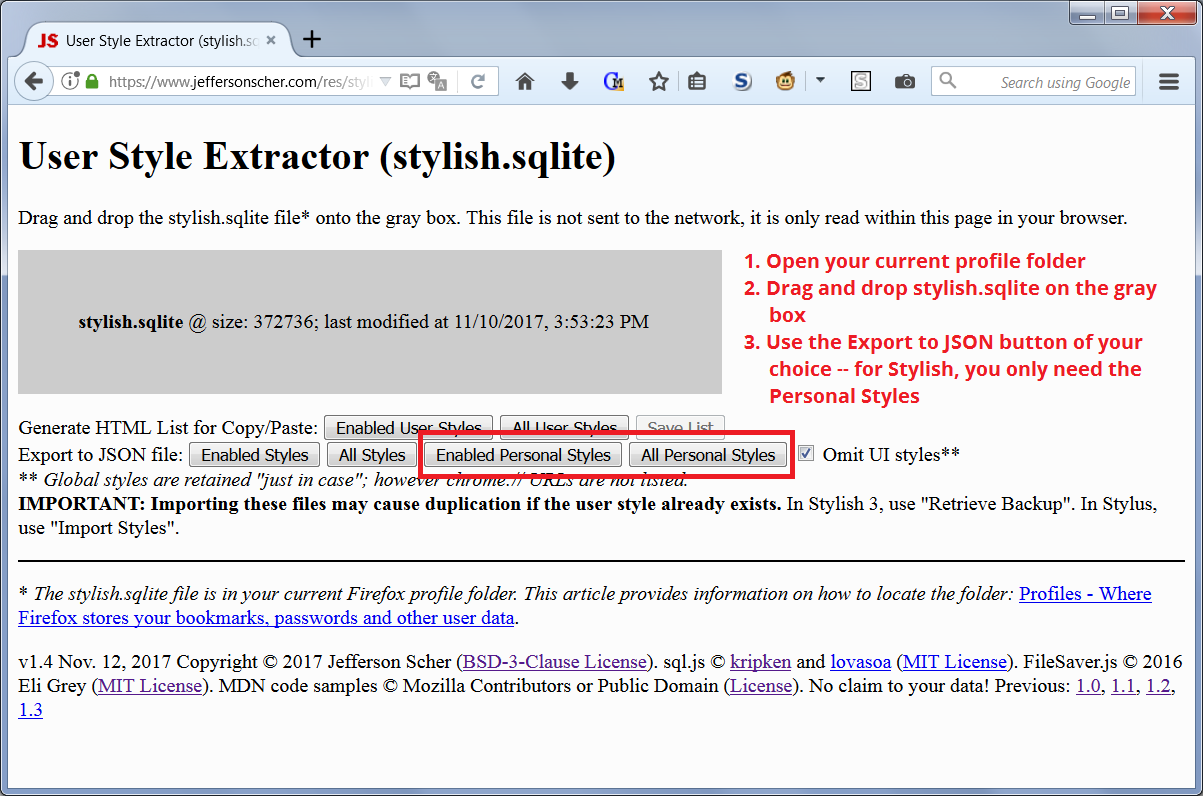Click the search magnifier icon

point(948,81)
